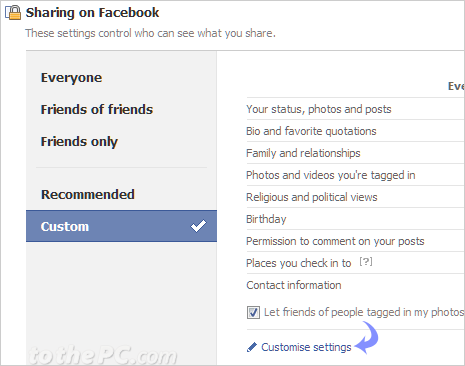Click the [?] help icon beside Places
The width and height of the screenshot is (465, 366).
coord(366,262)
